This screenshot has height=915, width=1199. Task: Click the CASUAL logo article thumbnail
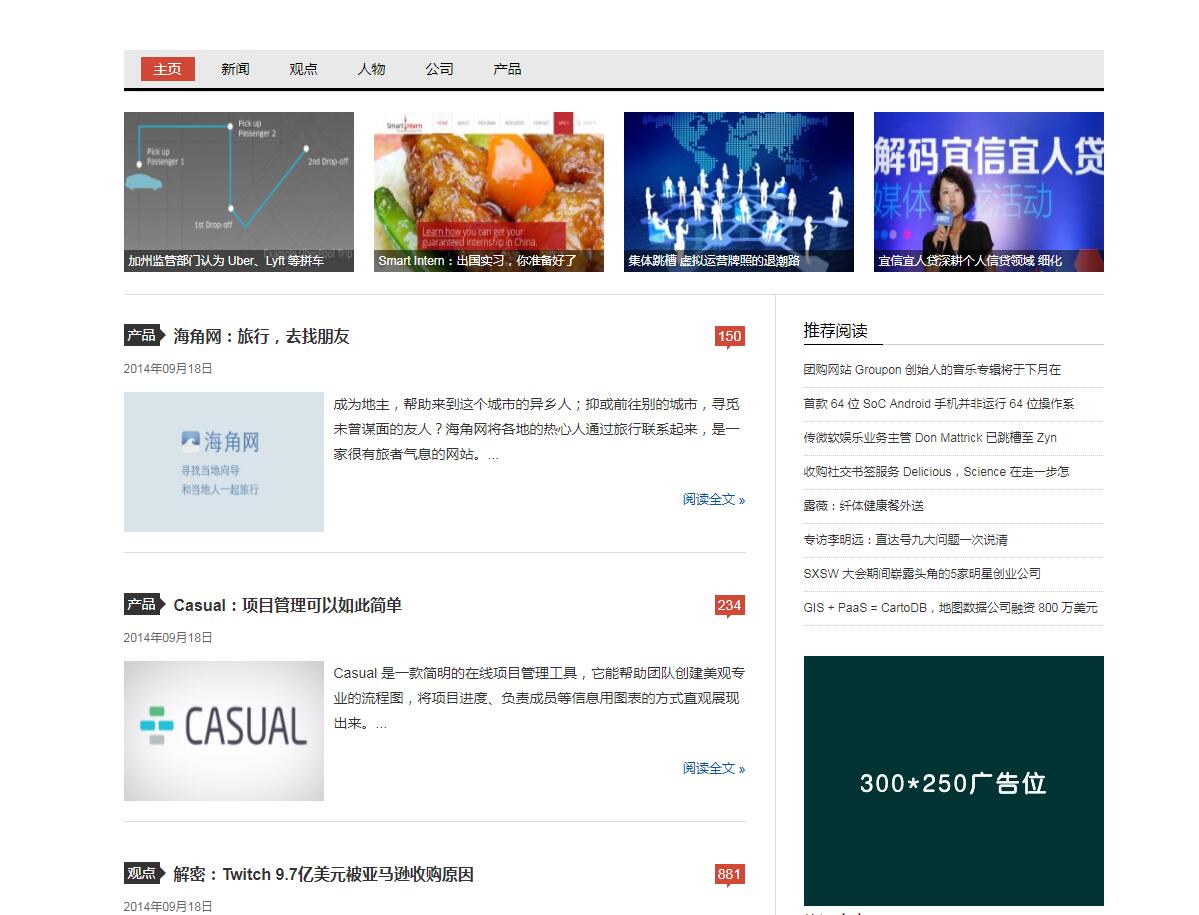click(224, 731)
